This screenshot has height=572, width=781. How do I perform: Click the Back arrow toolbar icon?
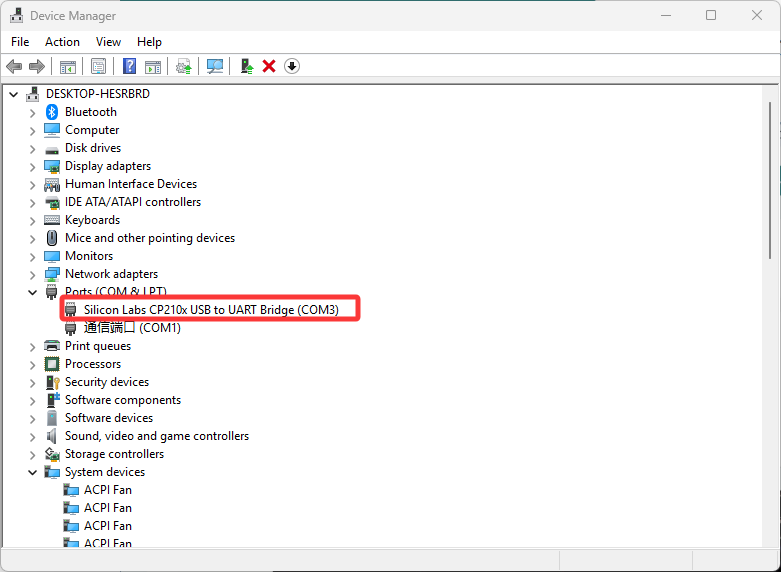[x=14, y=66]
